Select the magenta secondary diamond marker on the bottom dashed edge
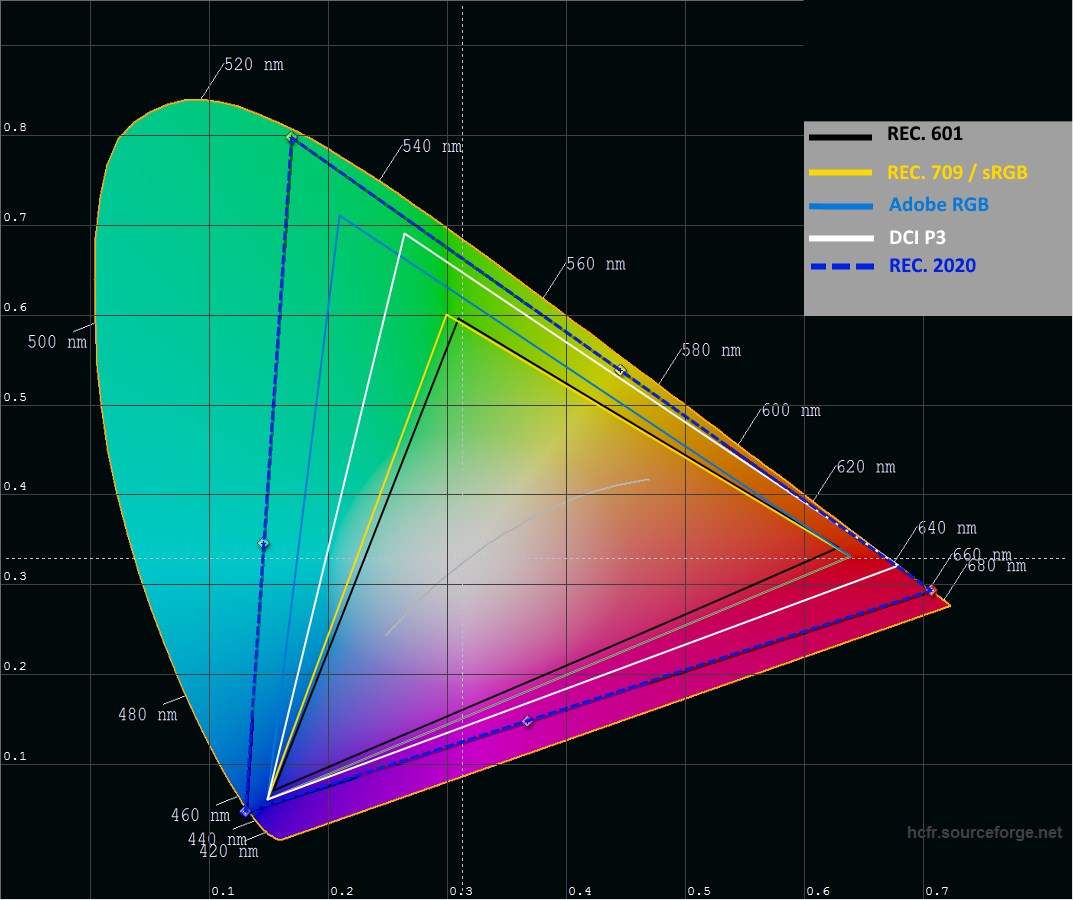 528,721
